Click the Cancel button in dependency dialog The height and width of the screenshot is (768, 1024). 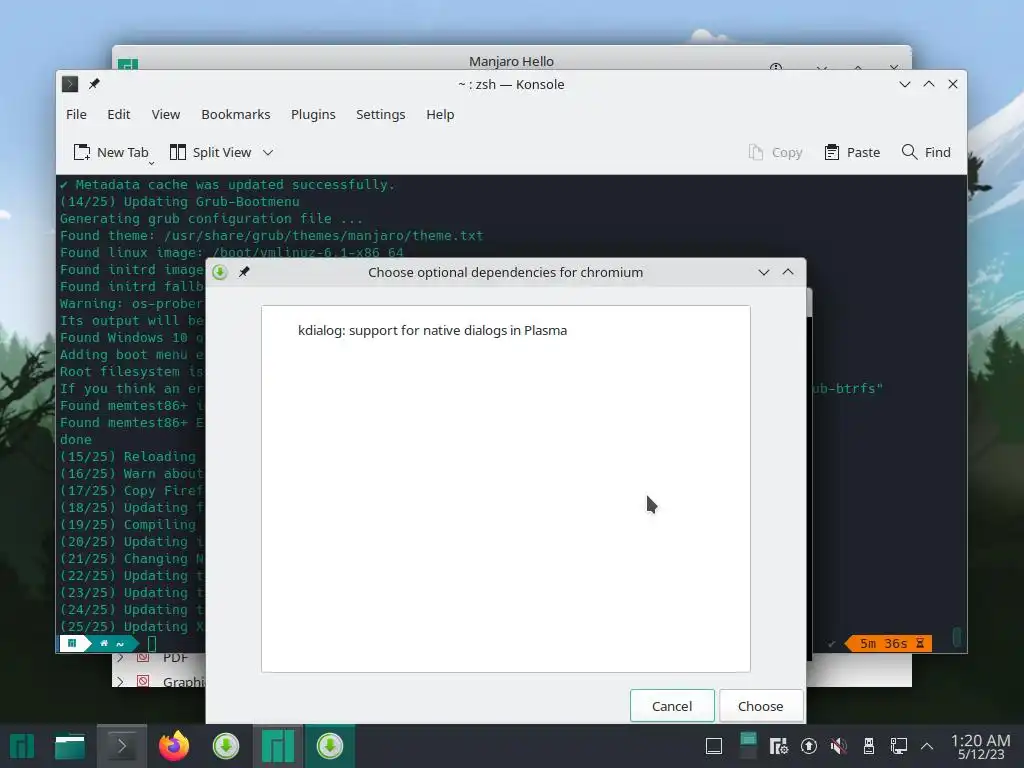coord(672,706)
